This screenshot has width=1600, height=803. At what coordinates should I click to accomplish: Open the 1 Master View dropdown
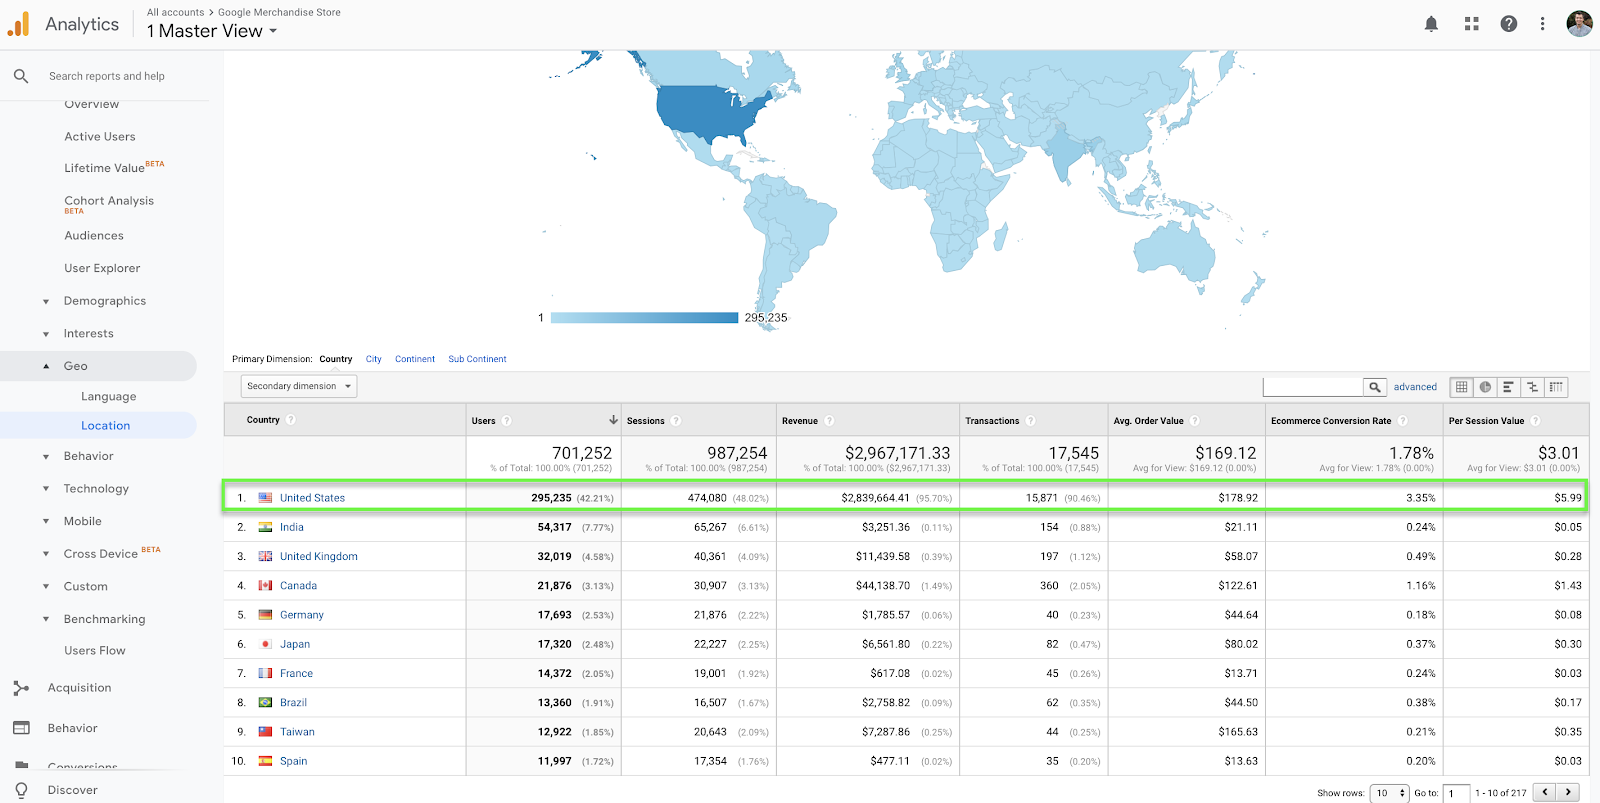click(x=212, y=31)
